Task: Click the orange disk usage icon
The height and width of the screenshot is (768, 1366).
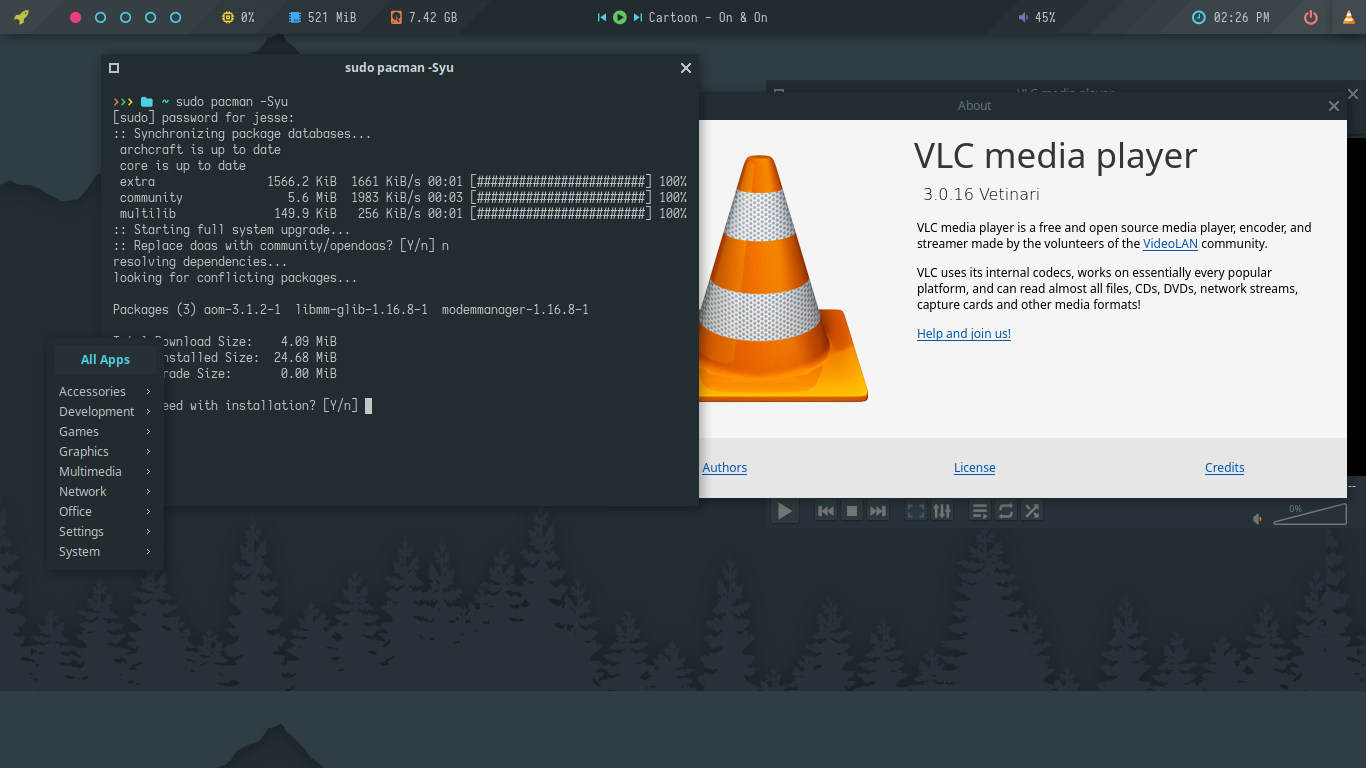Action: pyautogui.click(x=396, y=18)
